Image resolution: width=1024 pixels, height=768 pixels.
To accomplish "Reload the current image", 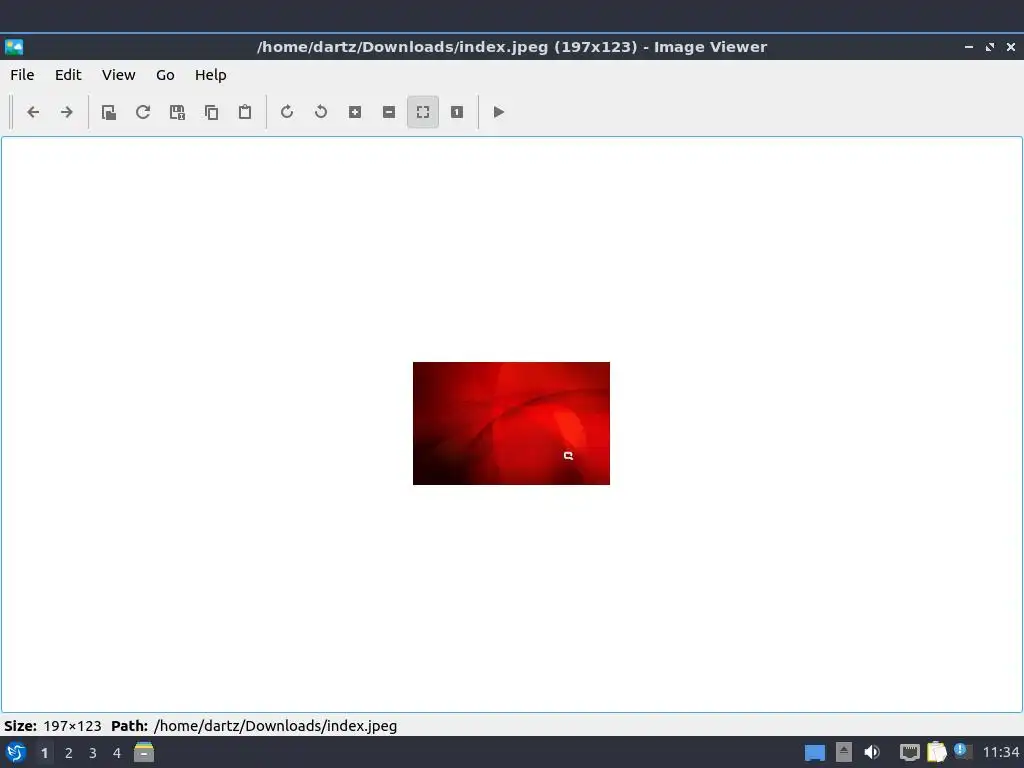I will (x=143, y=112).
